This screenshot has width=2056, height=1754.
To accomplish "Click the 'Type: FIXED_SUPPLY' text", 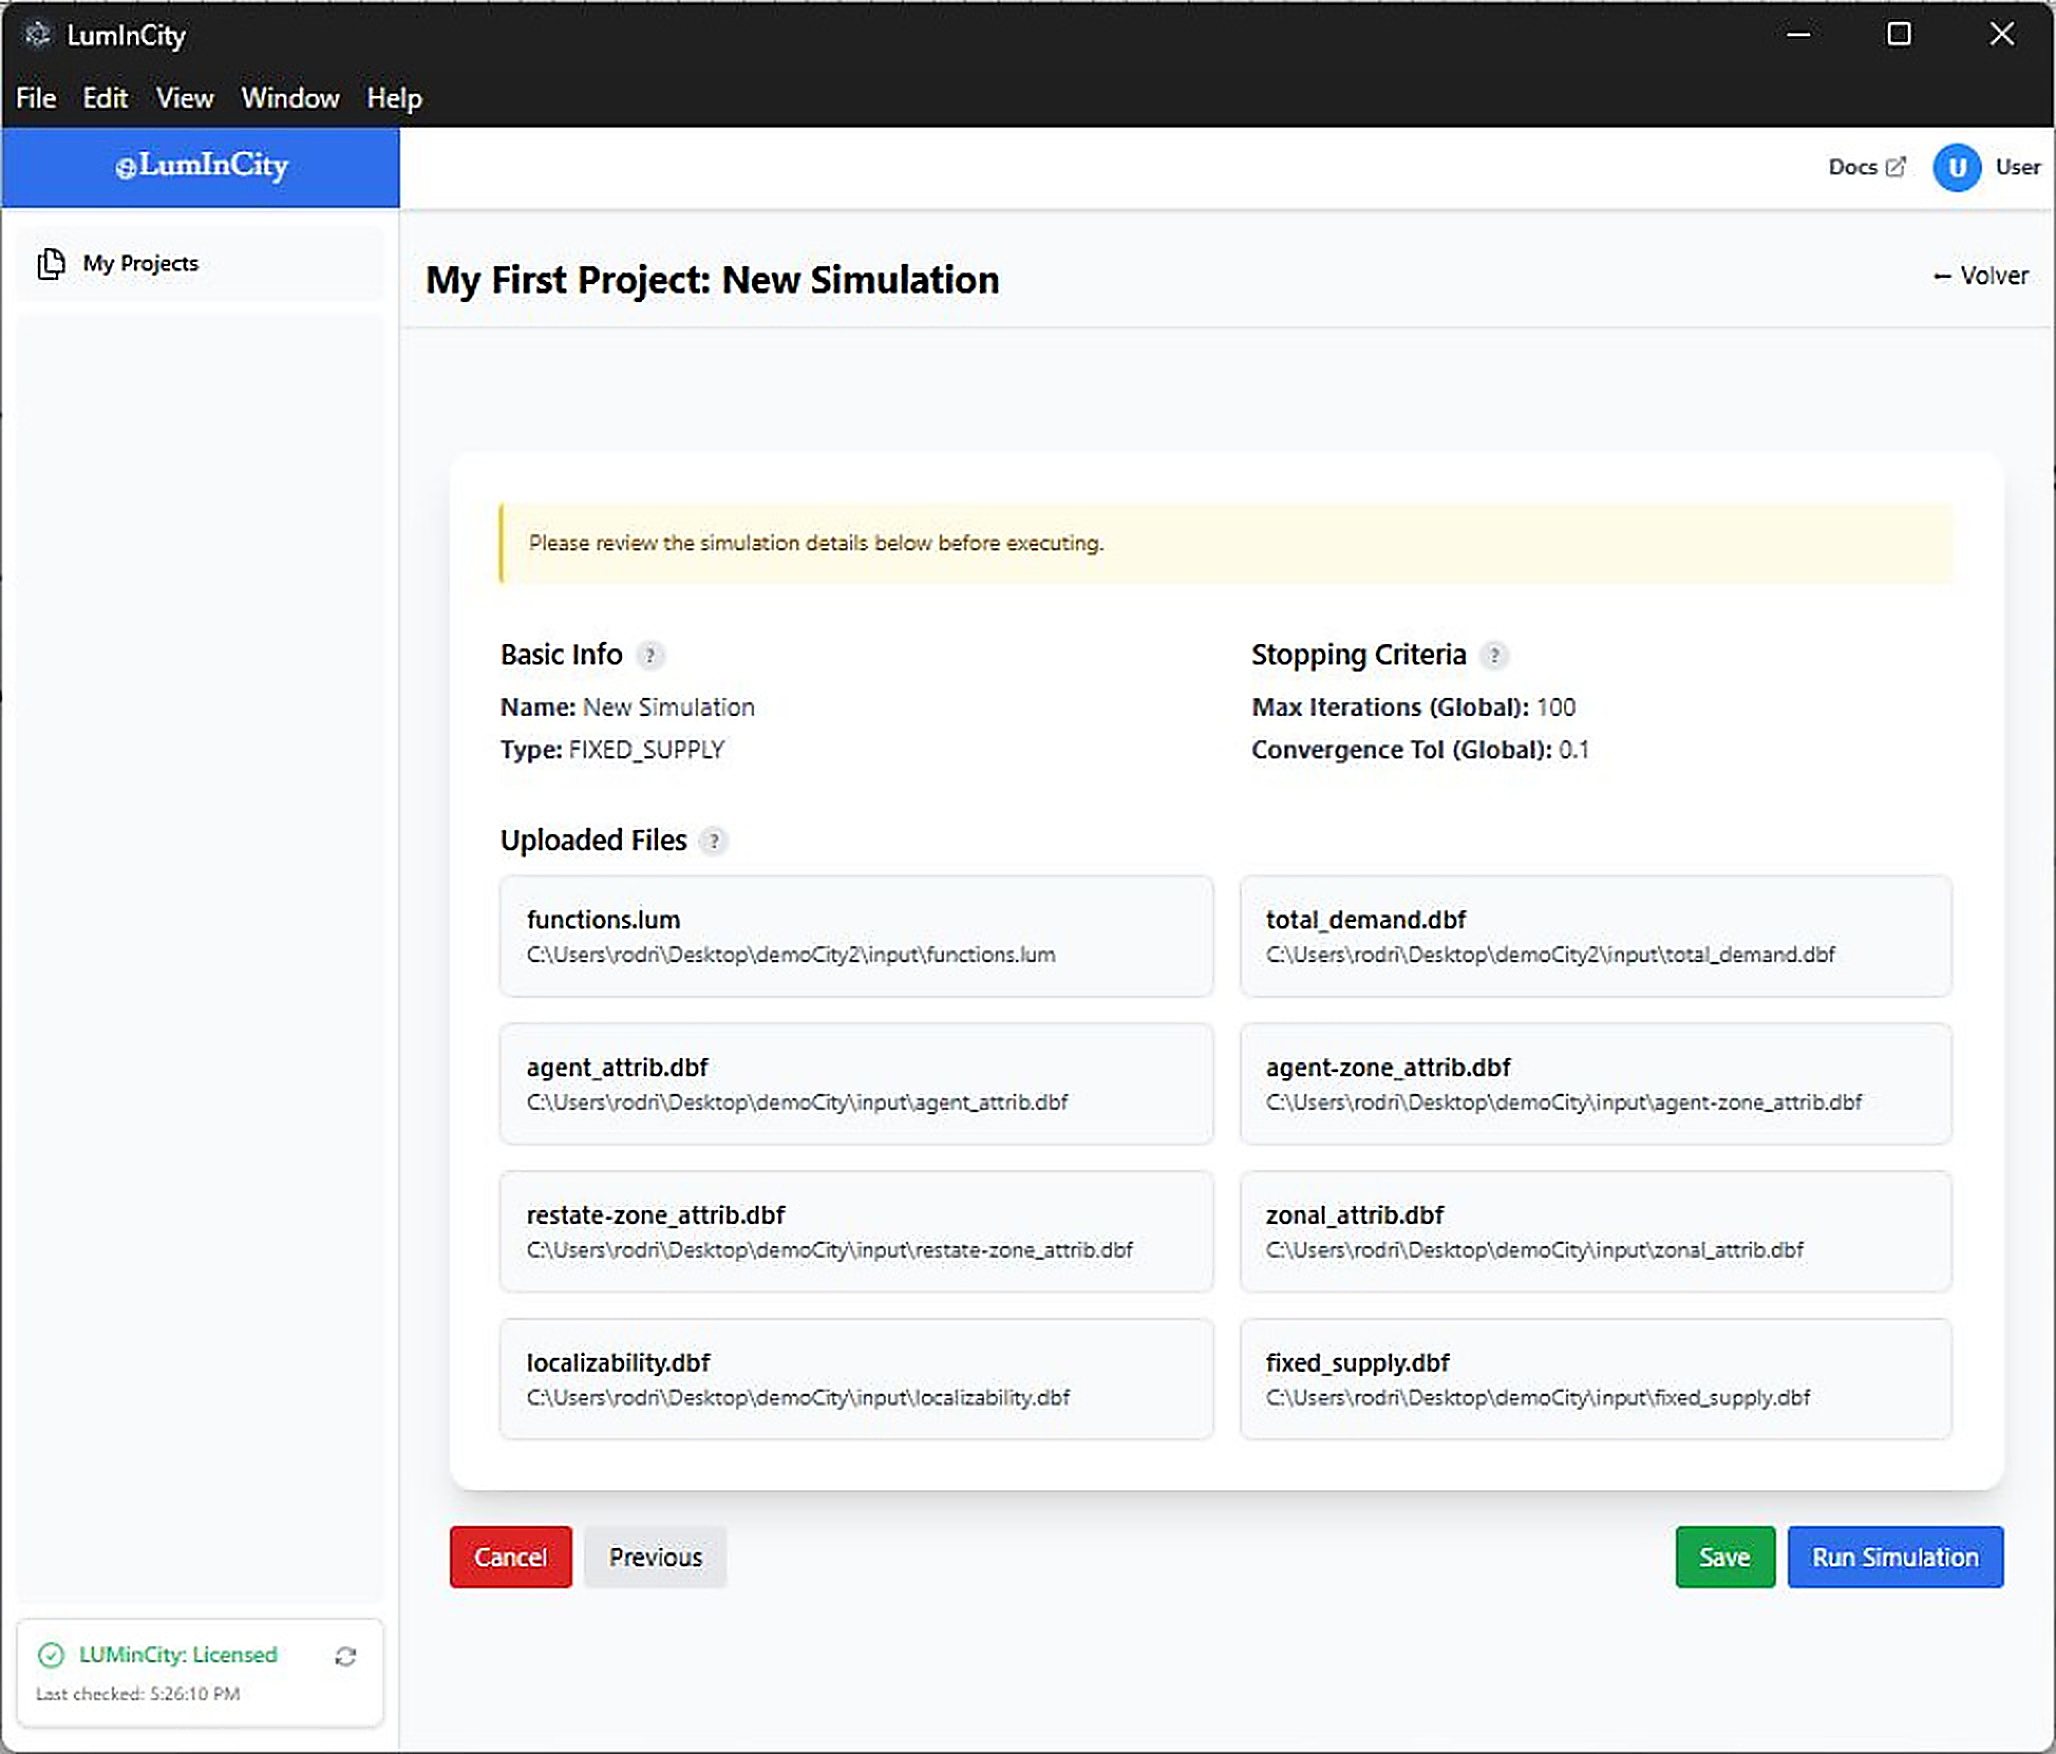I will pos(612,750).
